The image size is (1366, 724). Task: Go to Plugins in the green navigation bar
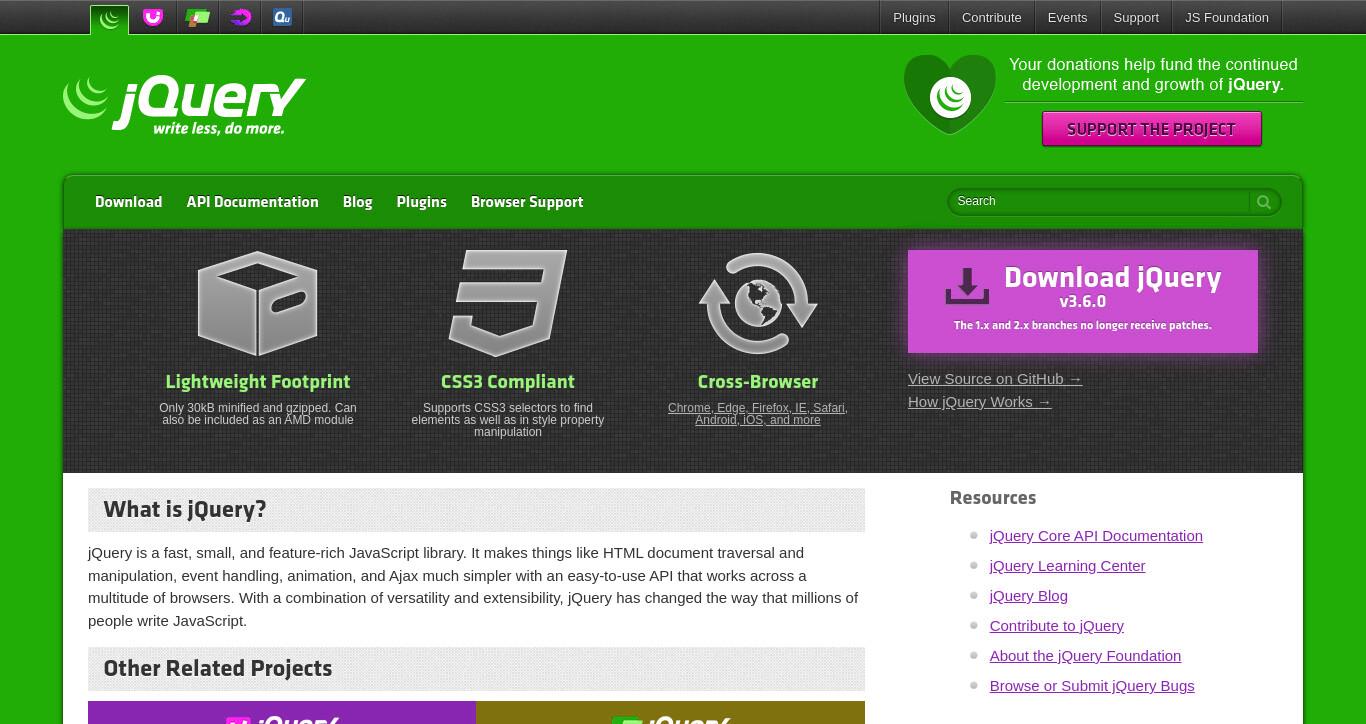click(421, 202)
